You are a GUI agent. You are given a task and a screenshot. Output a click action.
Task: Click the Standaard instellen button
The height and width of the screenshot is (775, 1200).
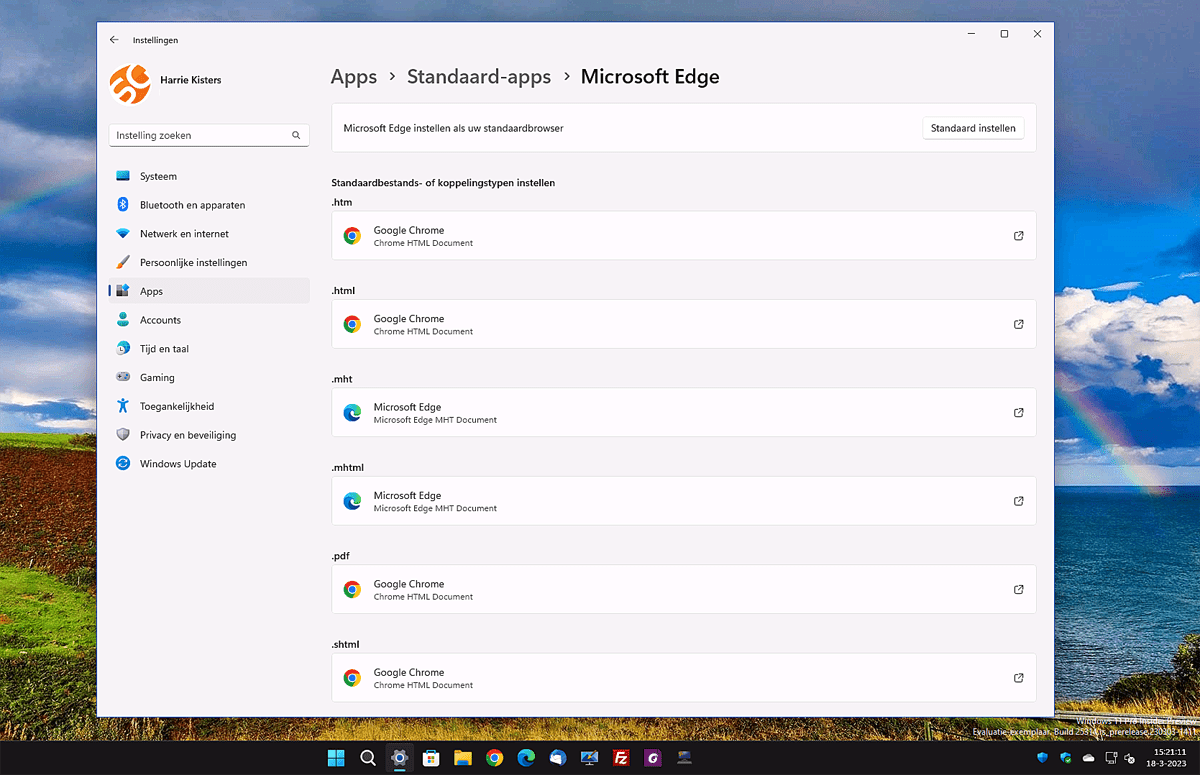(973, 128)
